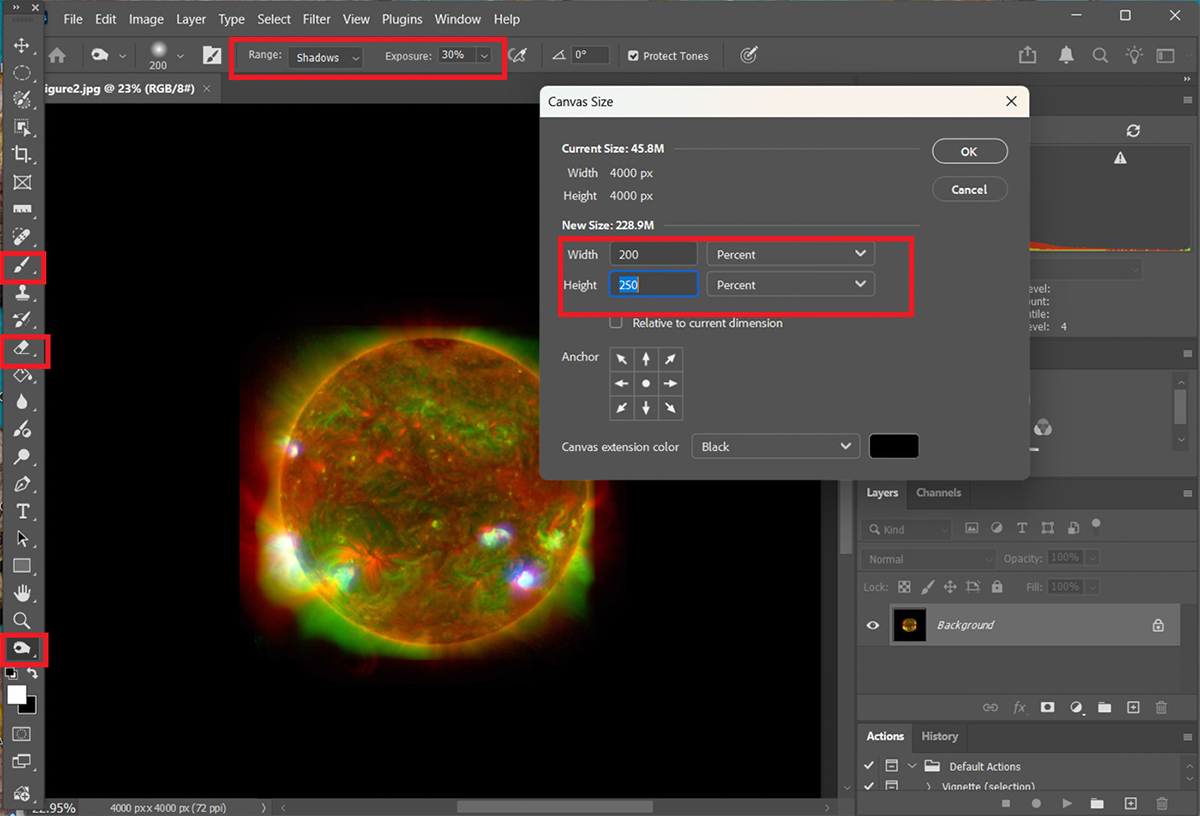1200x816 pixels.
Task: Open the Range Shadows dropdown
Action: [x=326, y=57]
